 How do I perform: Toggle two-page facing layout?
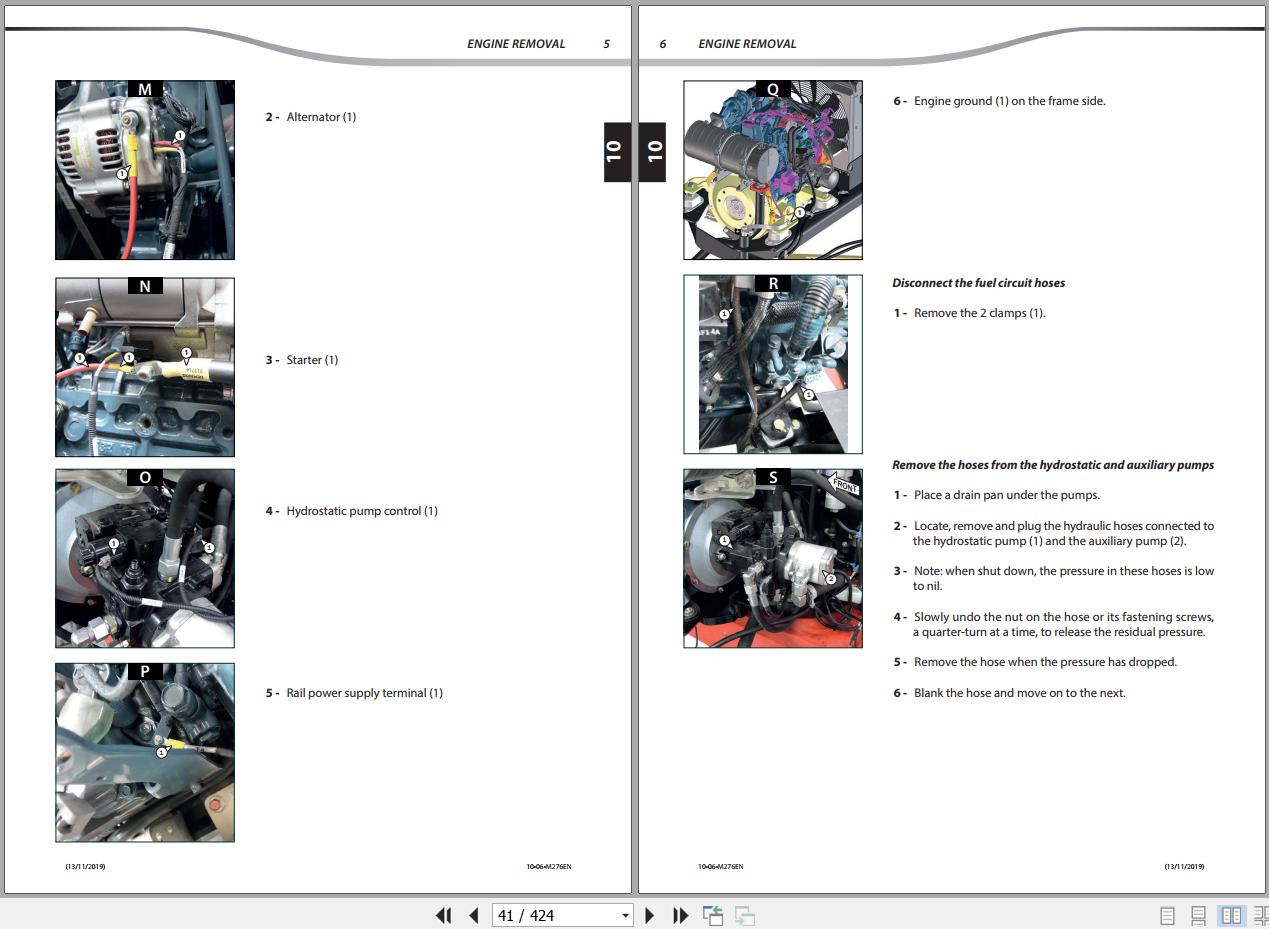(1231, 915)
